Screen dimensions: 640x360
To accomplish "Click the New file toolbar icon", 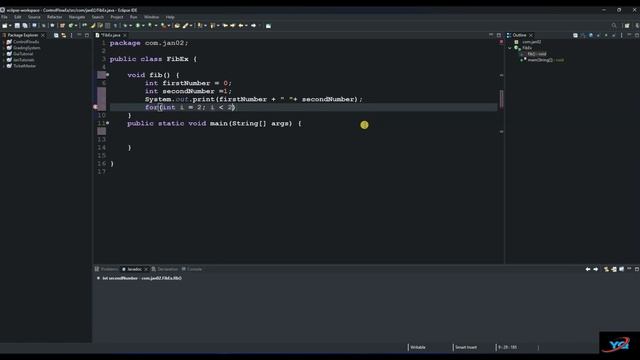I will coord(5,26).
